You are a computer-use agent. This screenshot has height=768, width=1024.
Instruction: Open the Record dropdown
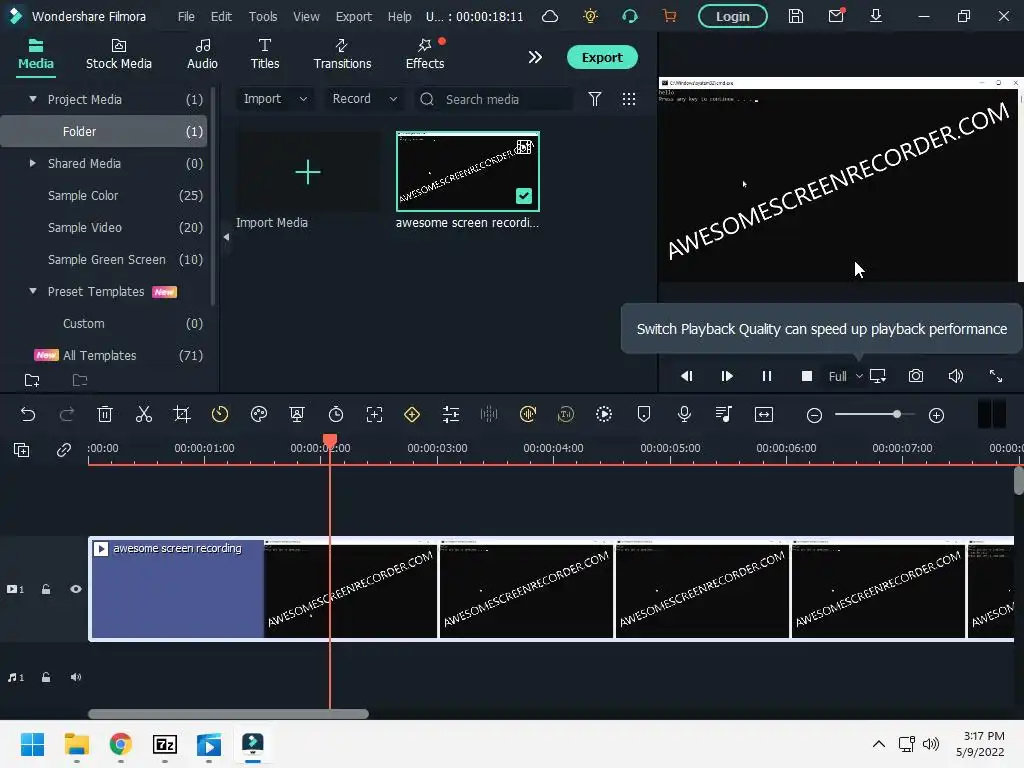(x=364, y=99)
